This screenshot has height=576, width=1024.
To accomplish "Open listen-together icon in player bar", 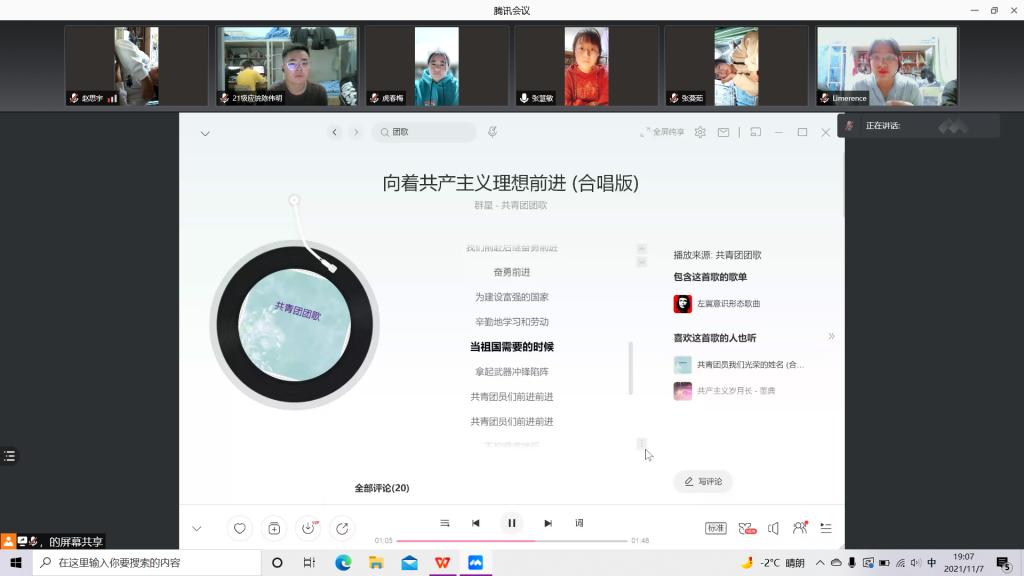I will tap(799, 528).
